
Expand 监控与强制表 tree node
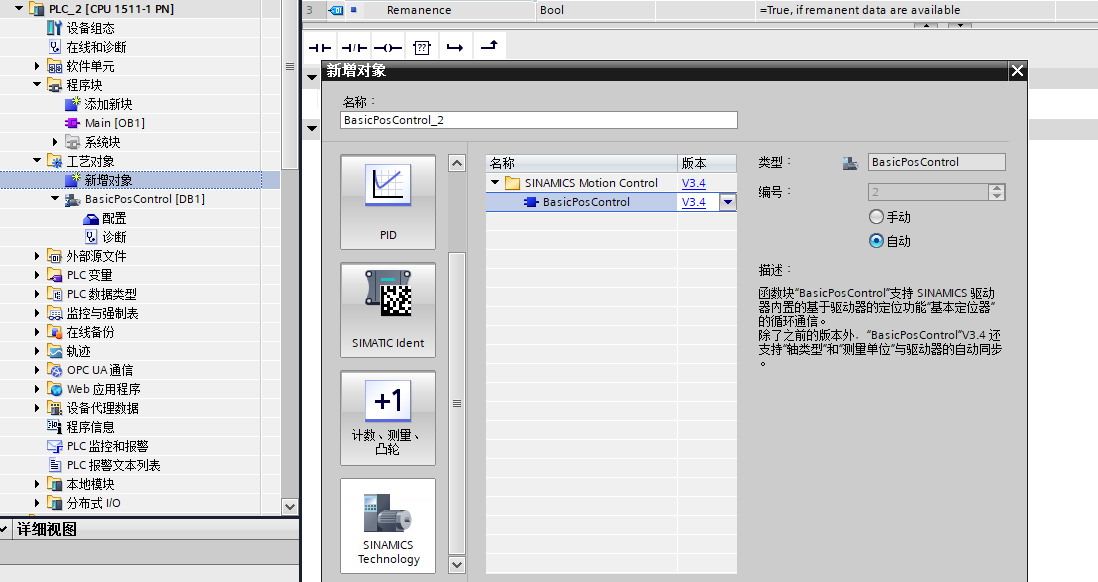click(37, 313)
